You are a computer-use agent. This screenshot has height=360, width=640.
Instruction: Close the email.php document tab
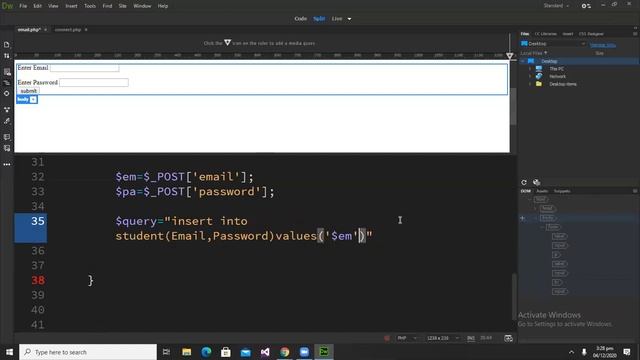[x=45, y=30]
